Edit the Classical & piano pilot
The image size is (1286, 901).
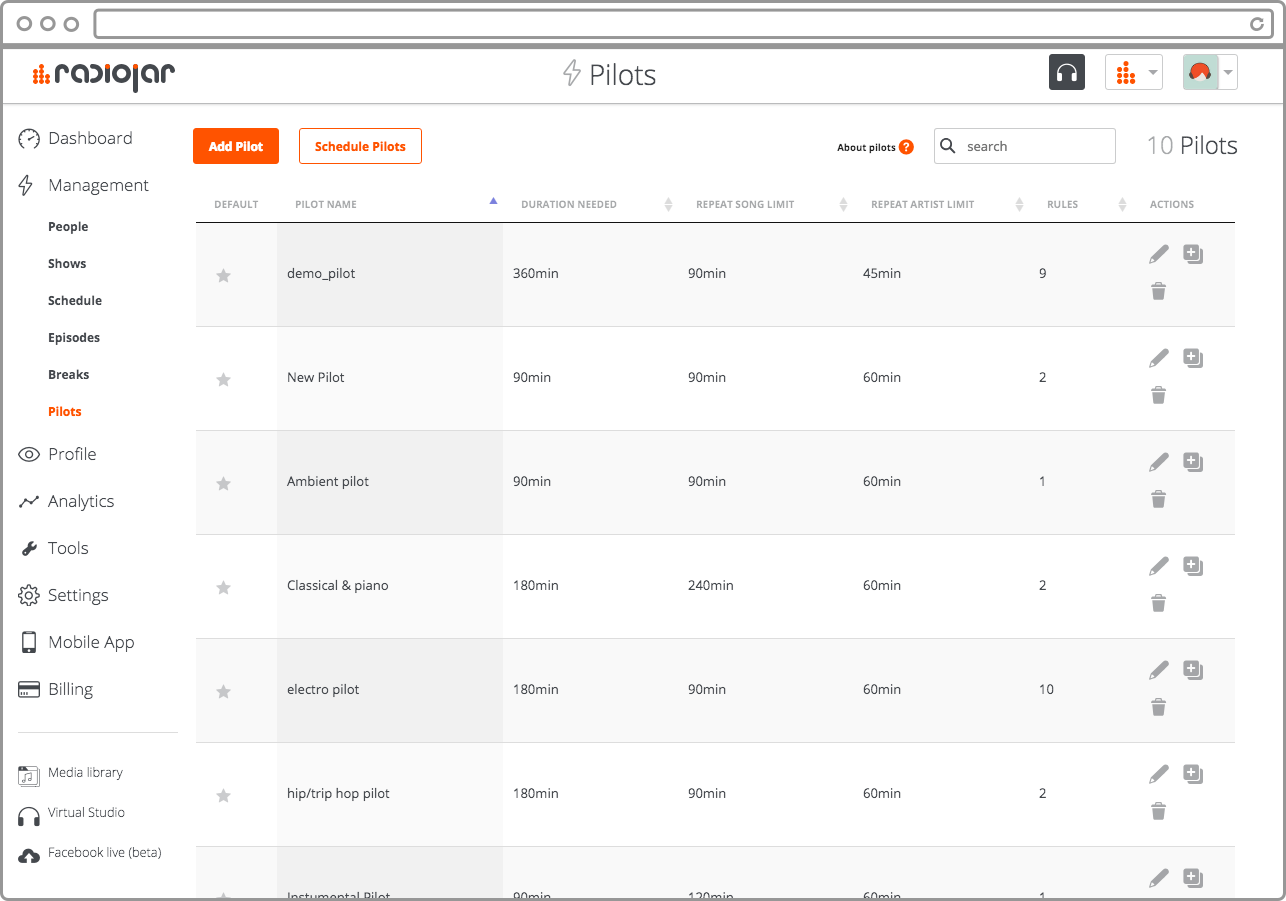tap(1159, 566)
